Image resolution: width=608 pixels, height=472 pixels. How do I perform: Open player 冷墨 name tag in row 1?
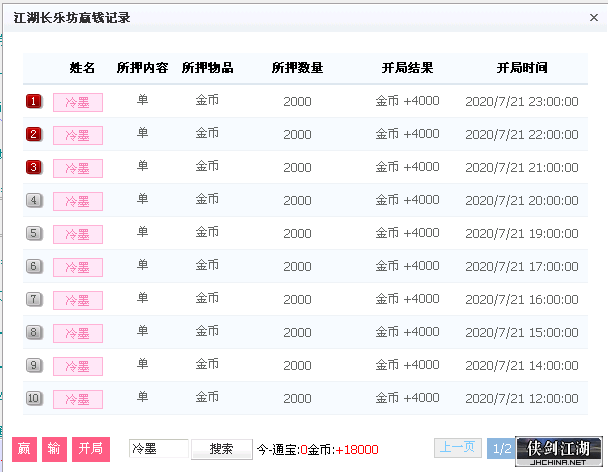click(x=78, y=102)
